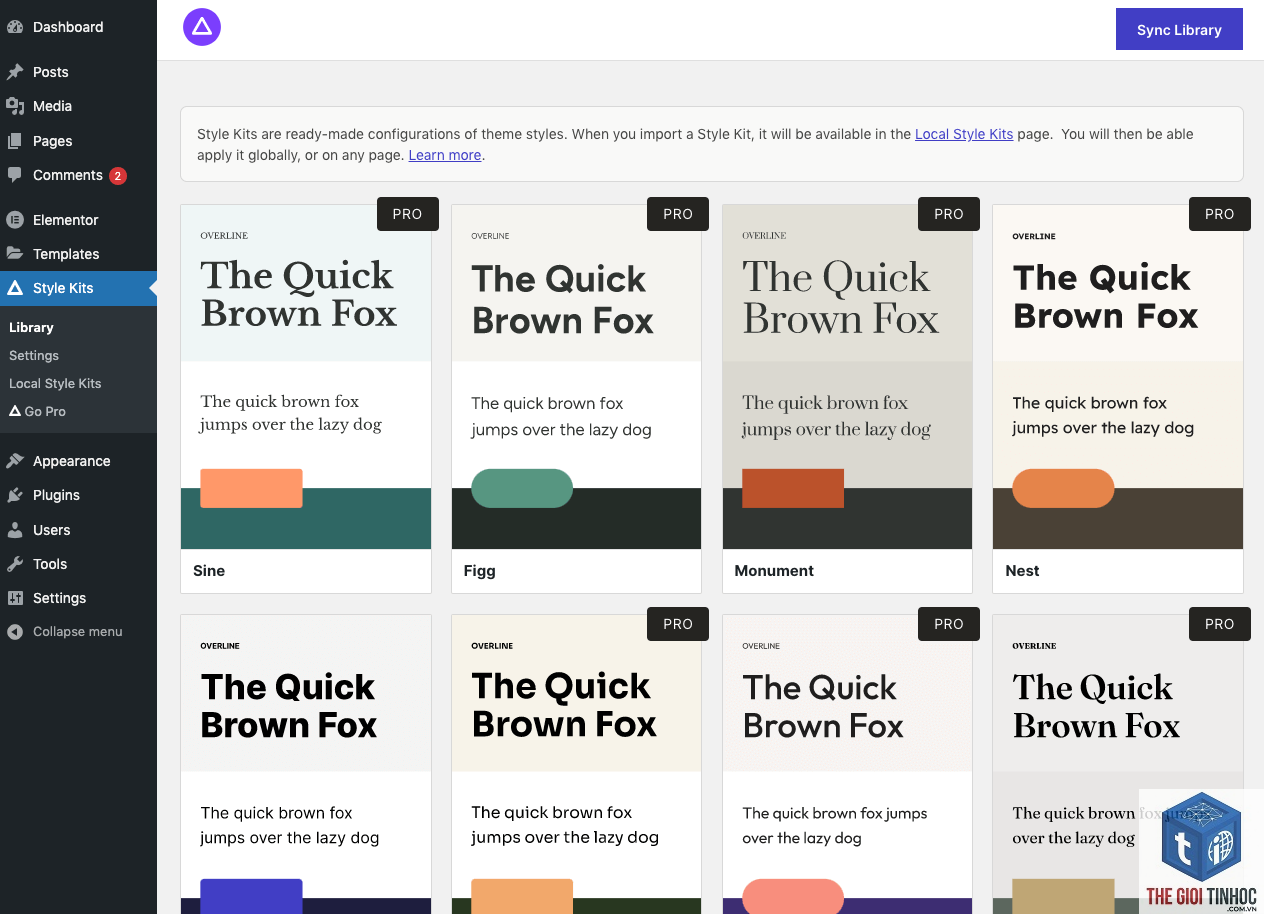This screenshot has width=1264, height=914.
Task: Click the Posts pushpin icon
Action: point(15,72)
